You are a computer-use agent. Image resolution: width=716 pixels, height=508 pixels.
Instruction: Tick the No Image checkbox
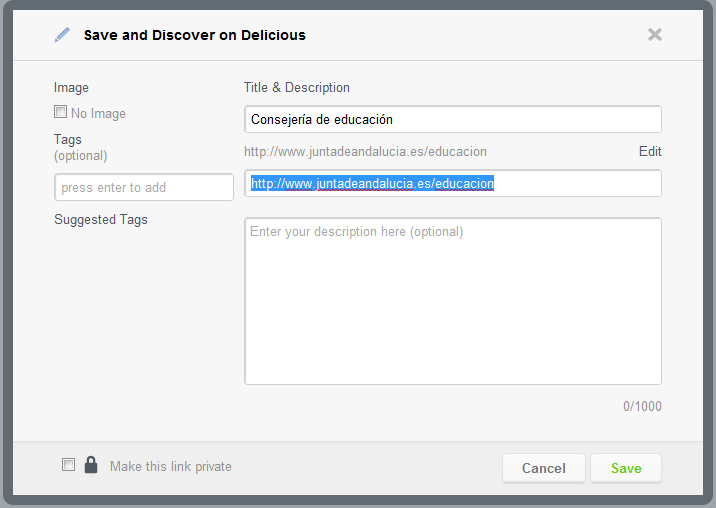click(61, 113)
